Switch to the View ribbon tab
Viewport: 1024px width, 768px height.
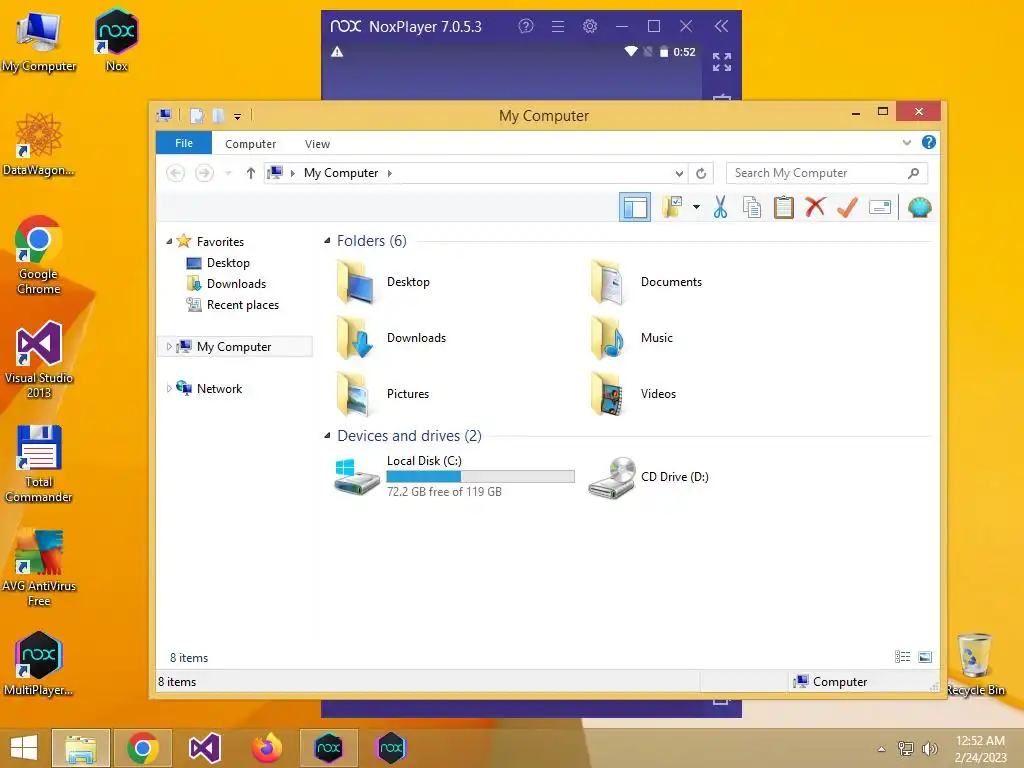(x=317, y=144)
